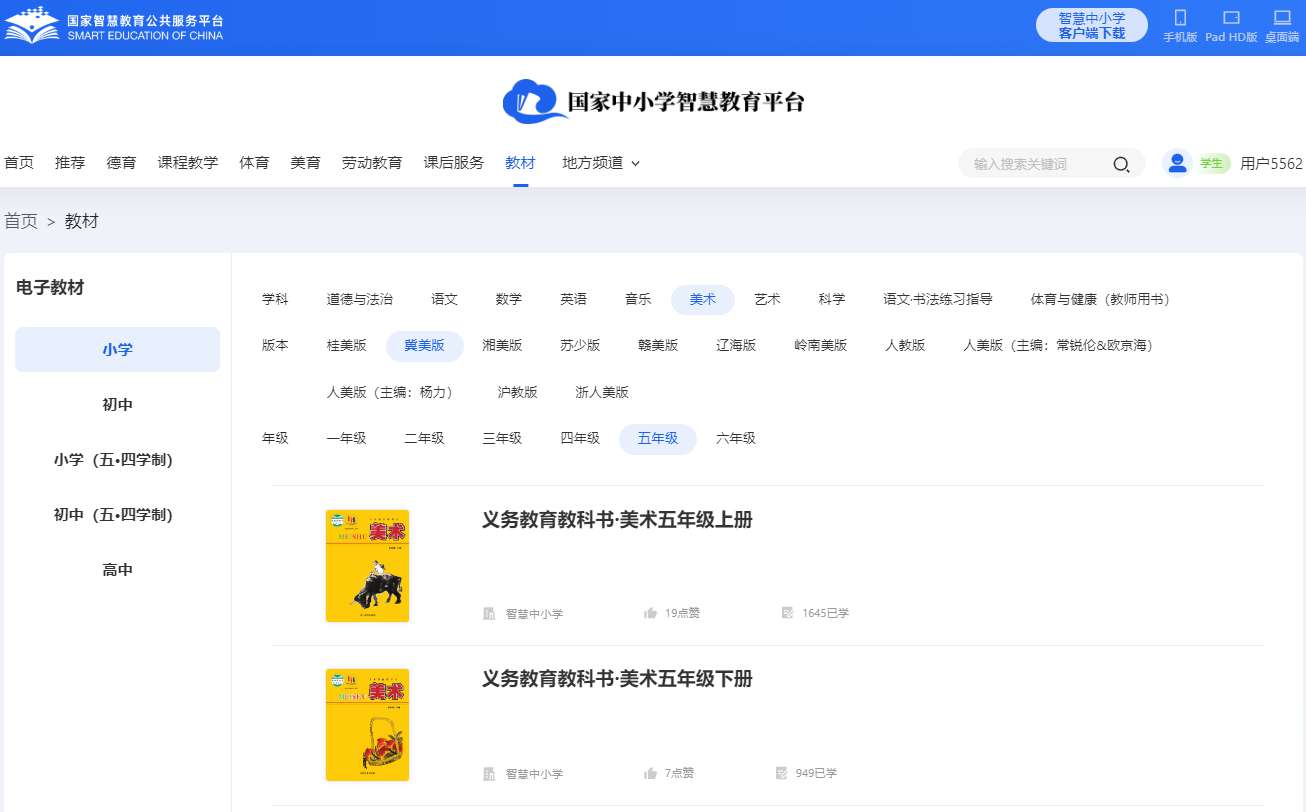This screenshot has height=812, width=1306.
Task: Select the 浙人美版 edition
Action: tap(602, 392)
